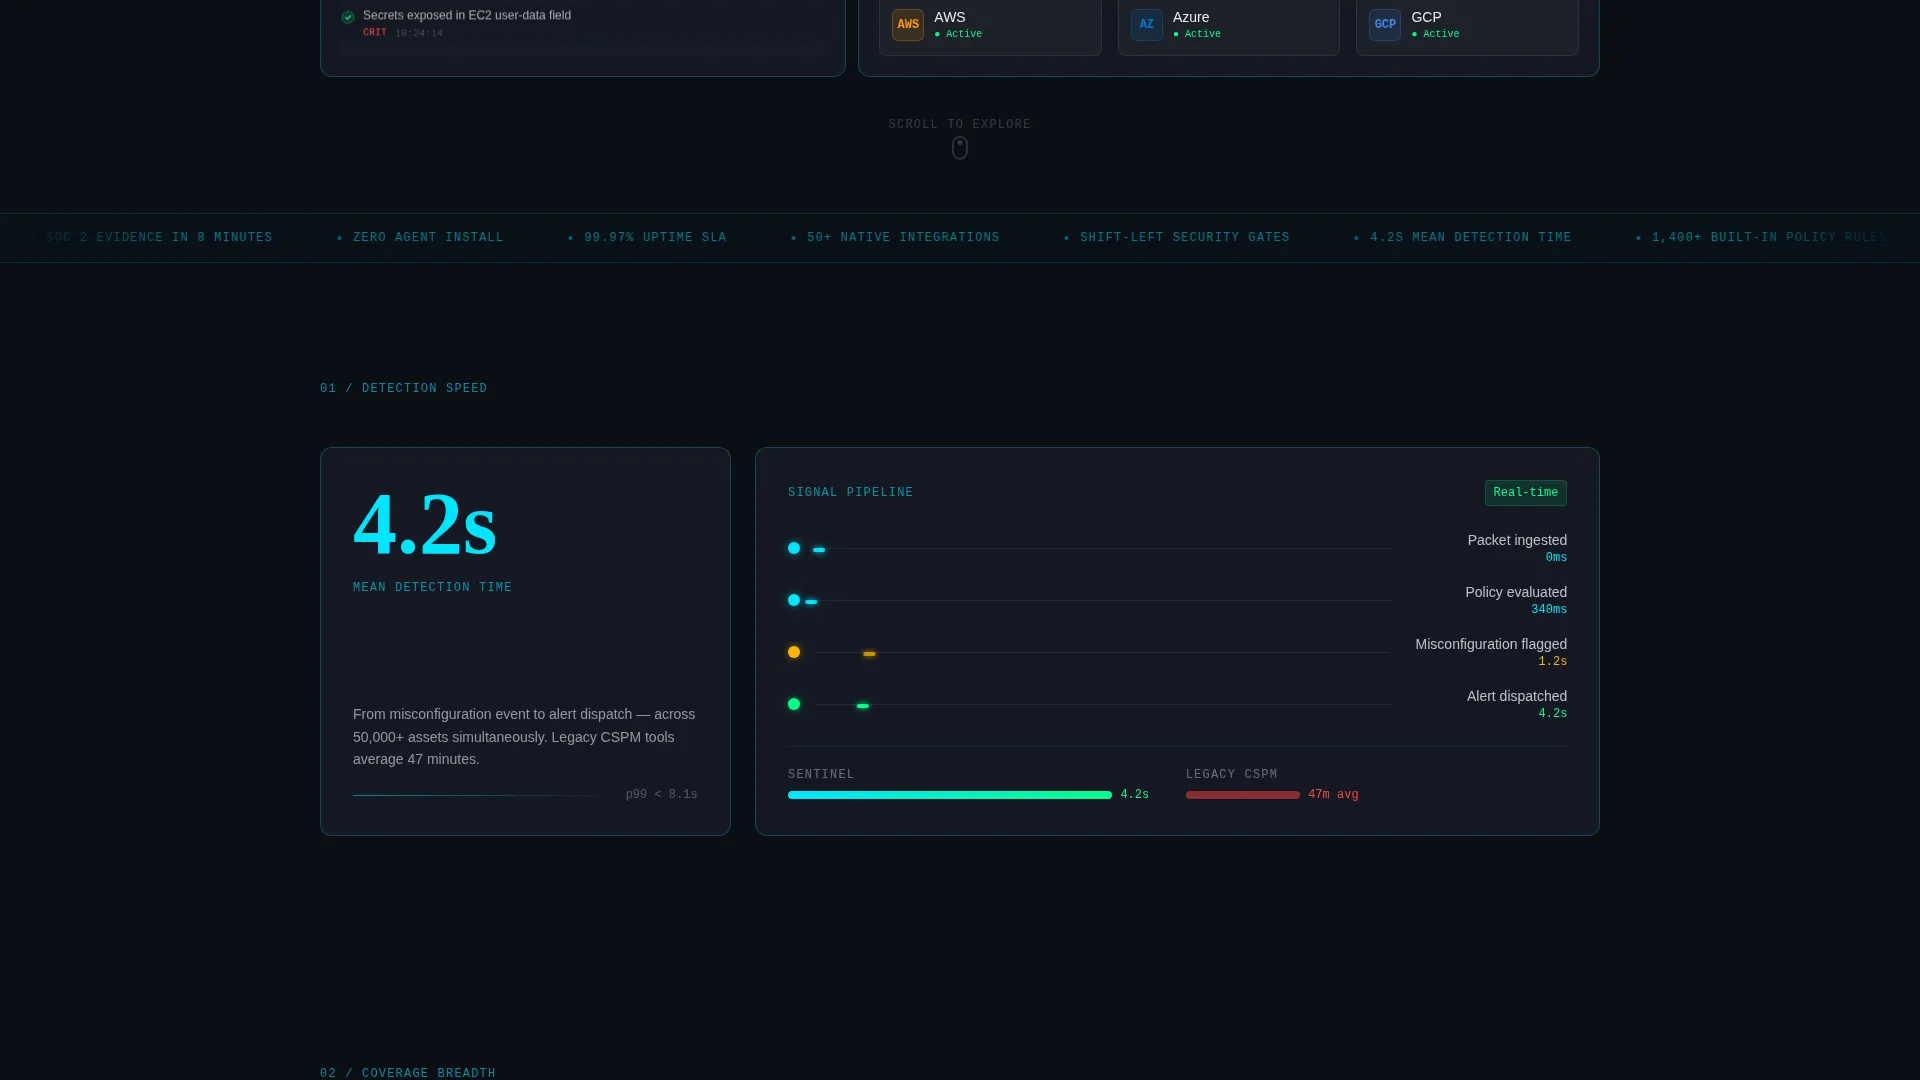Click the orange dot for Misconfiguration flagged

(794, 652)
